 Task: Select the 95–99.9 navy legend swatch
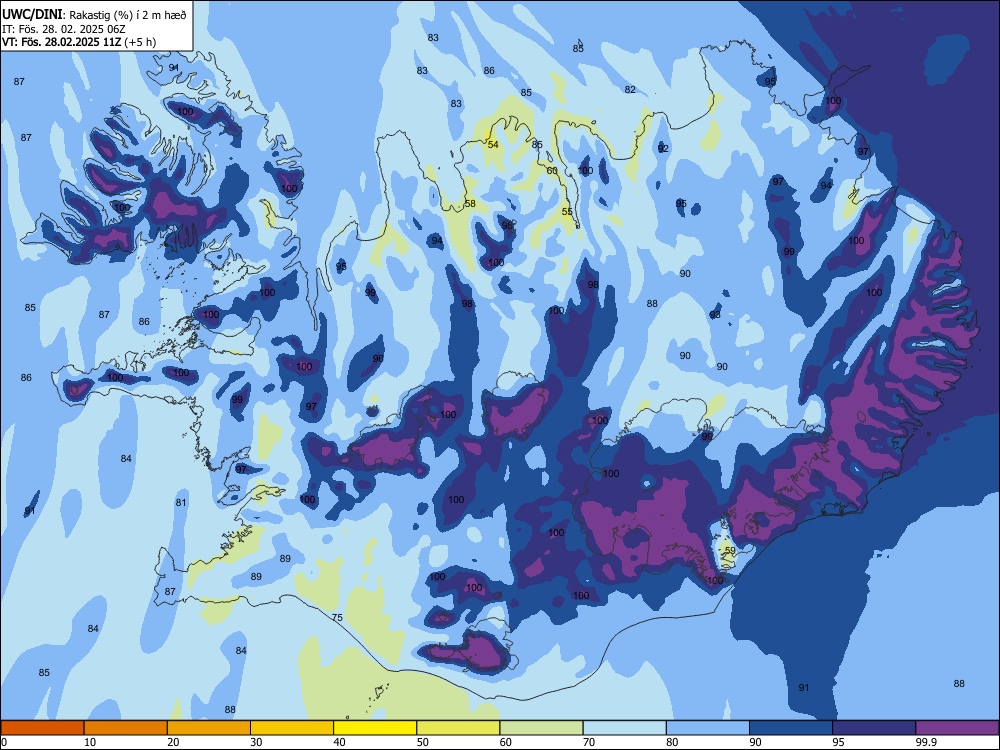tap(874, 728)
